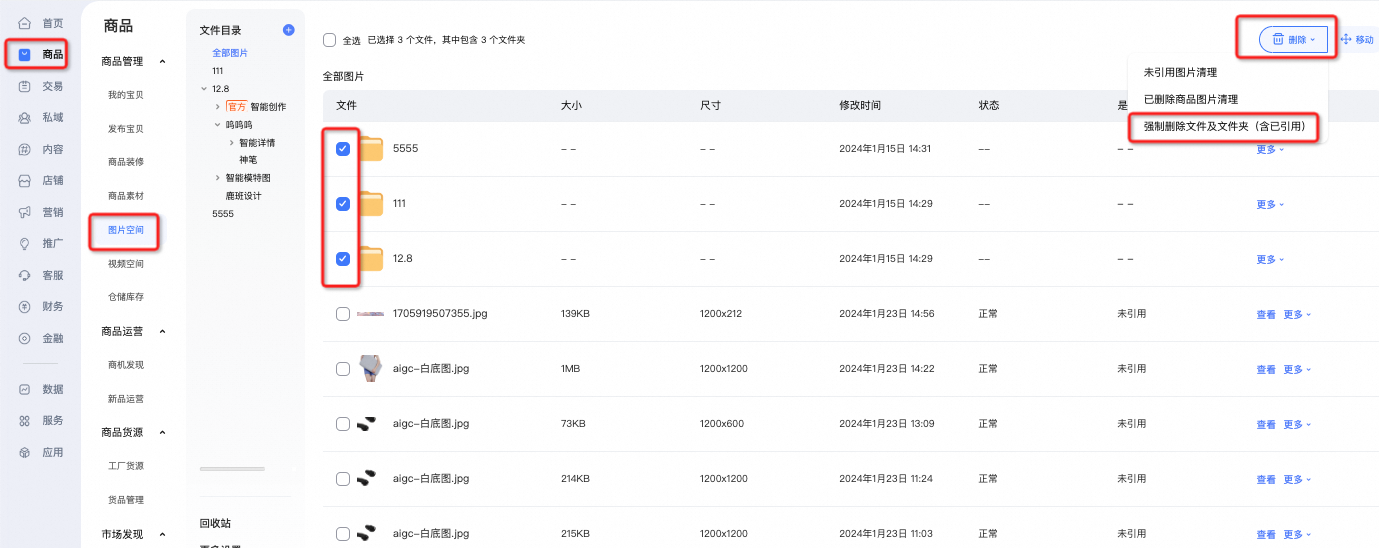Uncheck the 5555 folder checkbox
This screenshot has width=1379, height=548.
[x=343, y=148]
